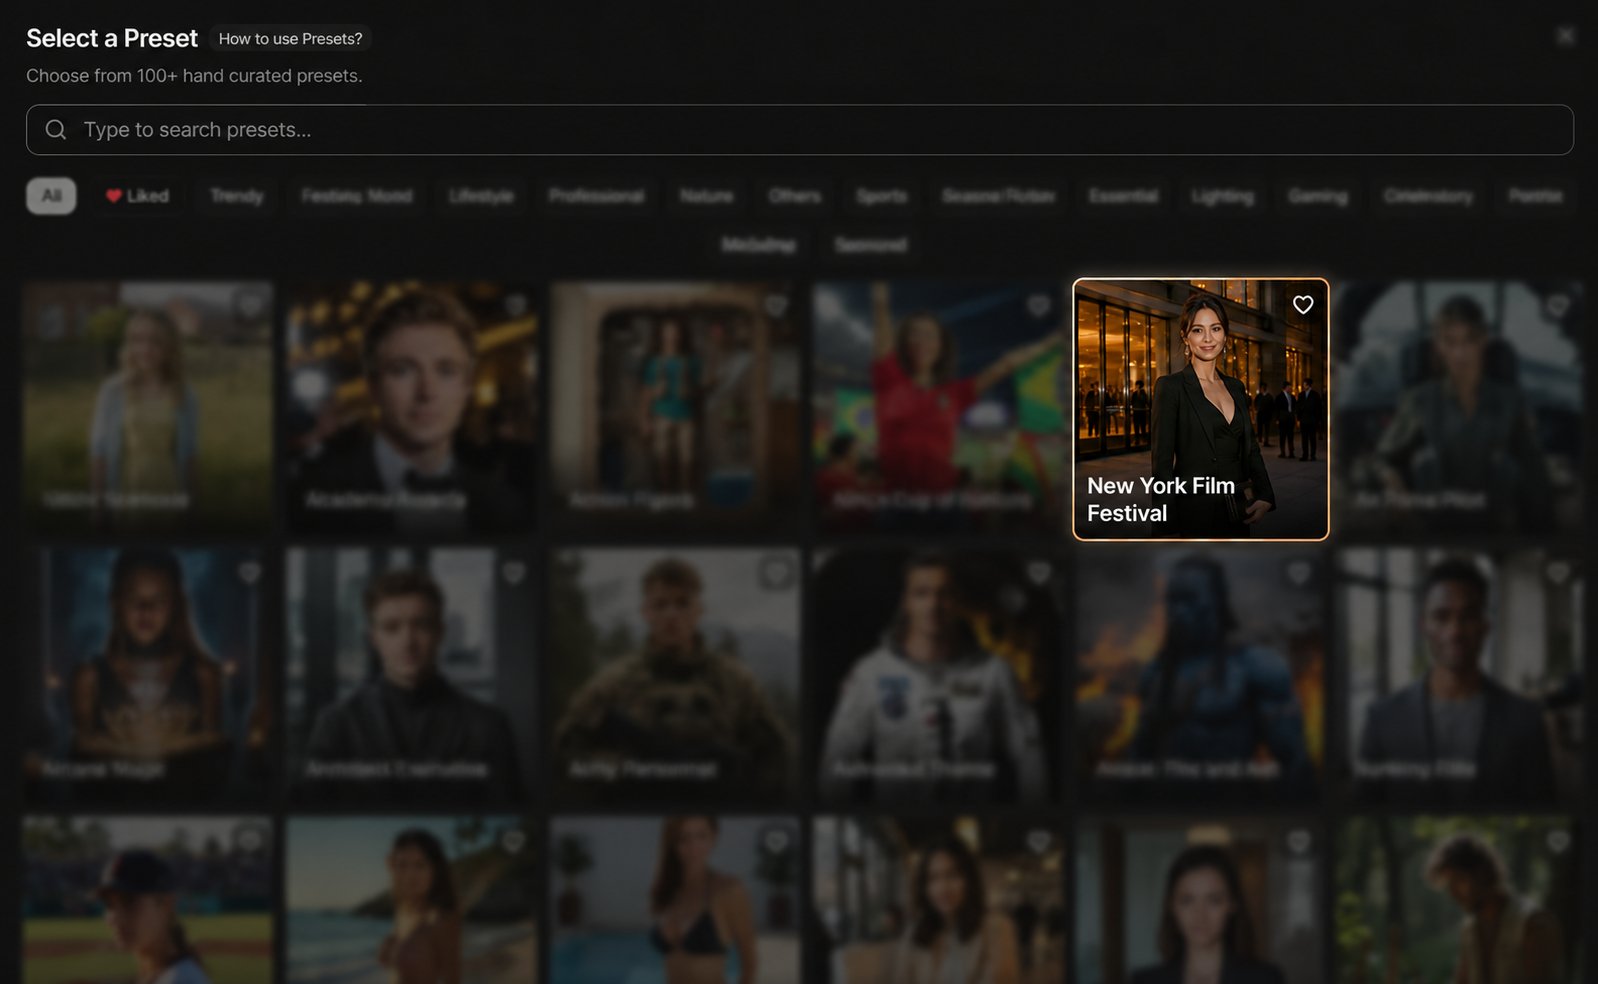Choose the pilot in jet cockpit preset
Screen dimensions: 1598x984
[x=1460, y=406]
